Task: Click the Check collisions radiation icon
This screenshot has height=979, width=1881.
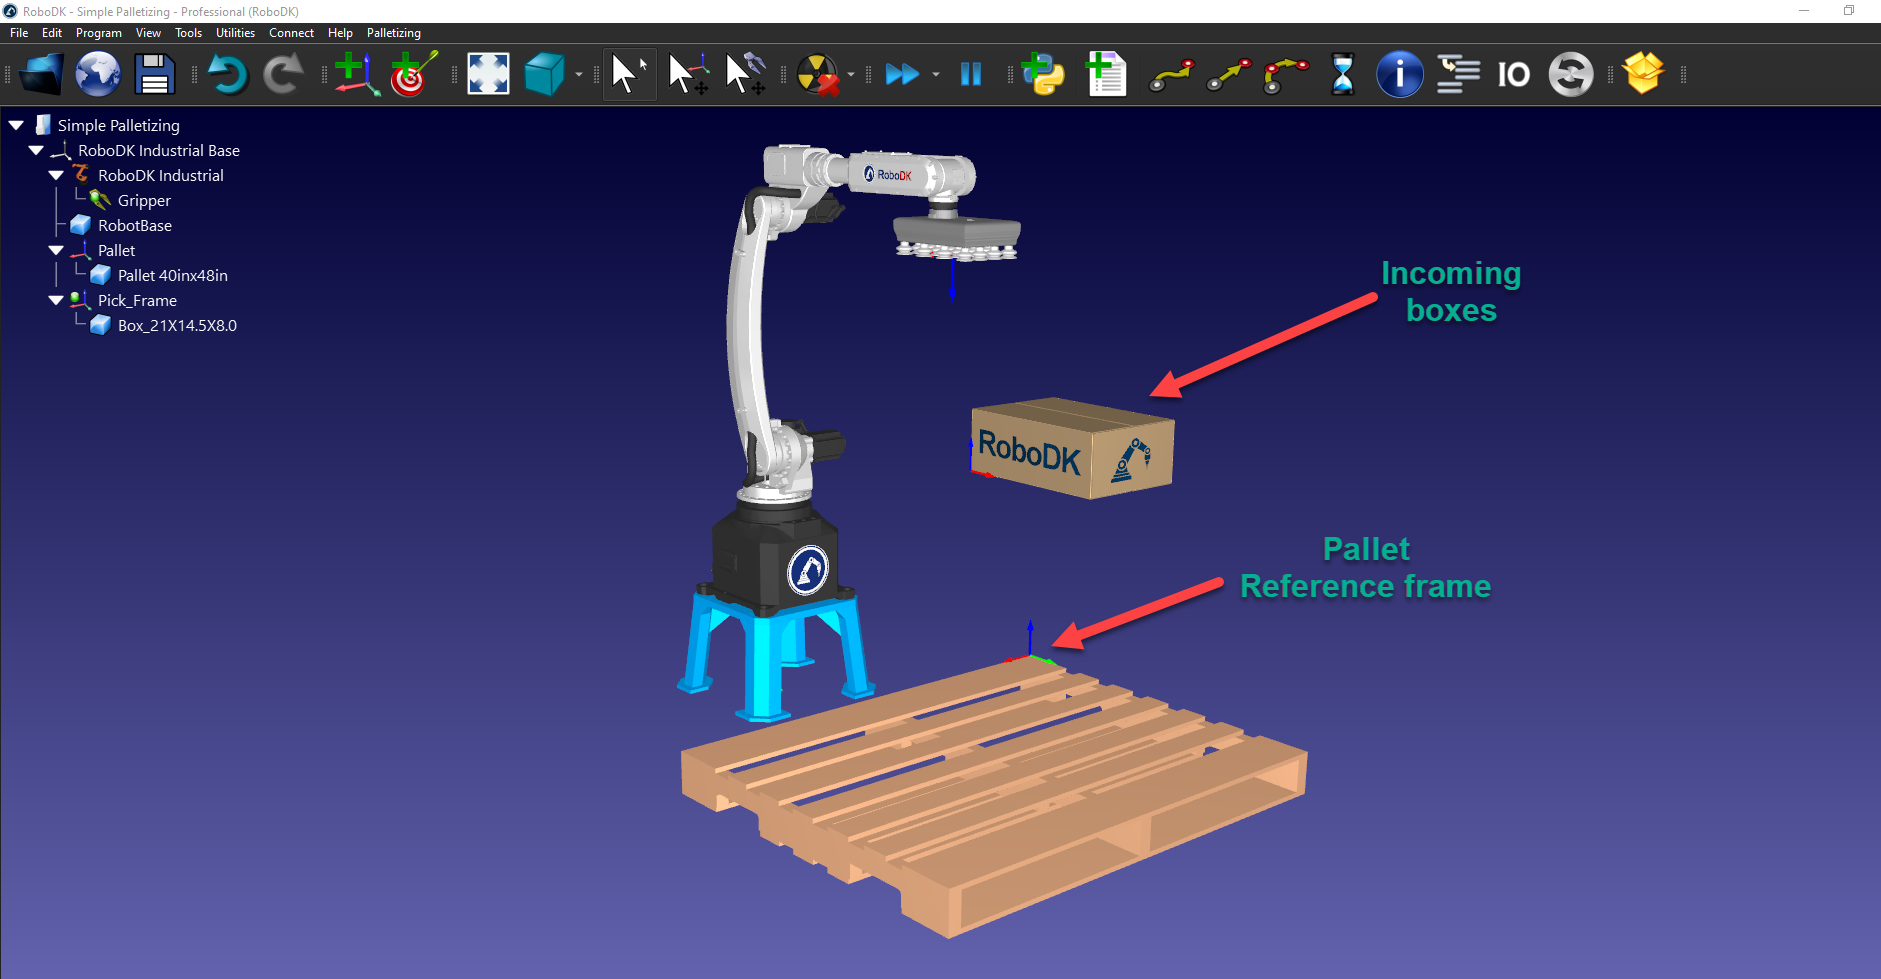Action: click(x=818, y=75)
